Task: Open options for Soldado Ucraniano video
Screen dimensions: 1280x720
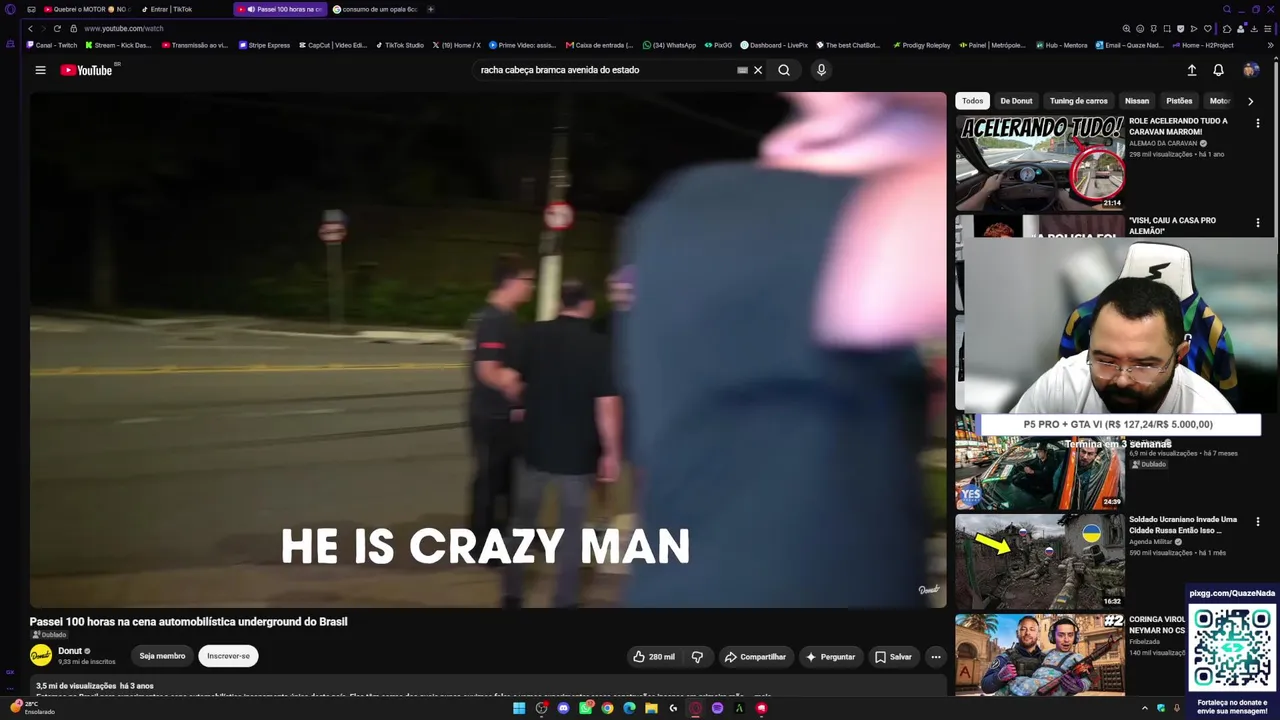Action: coord(1258,522)
